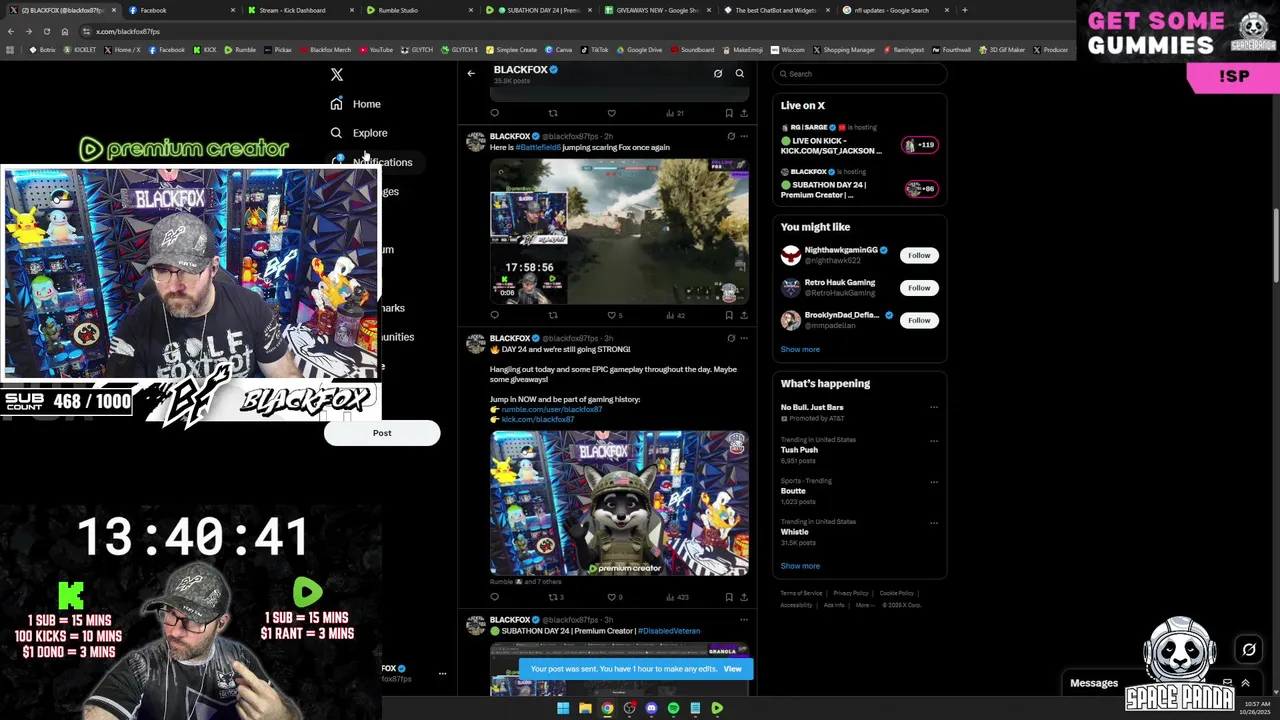
Task: Bookmark the Battlefield6 post
Action: click(x=729, y=315)
